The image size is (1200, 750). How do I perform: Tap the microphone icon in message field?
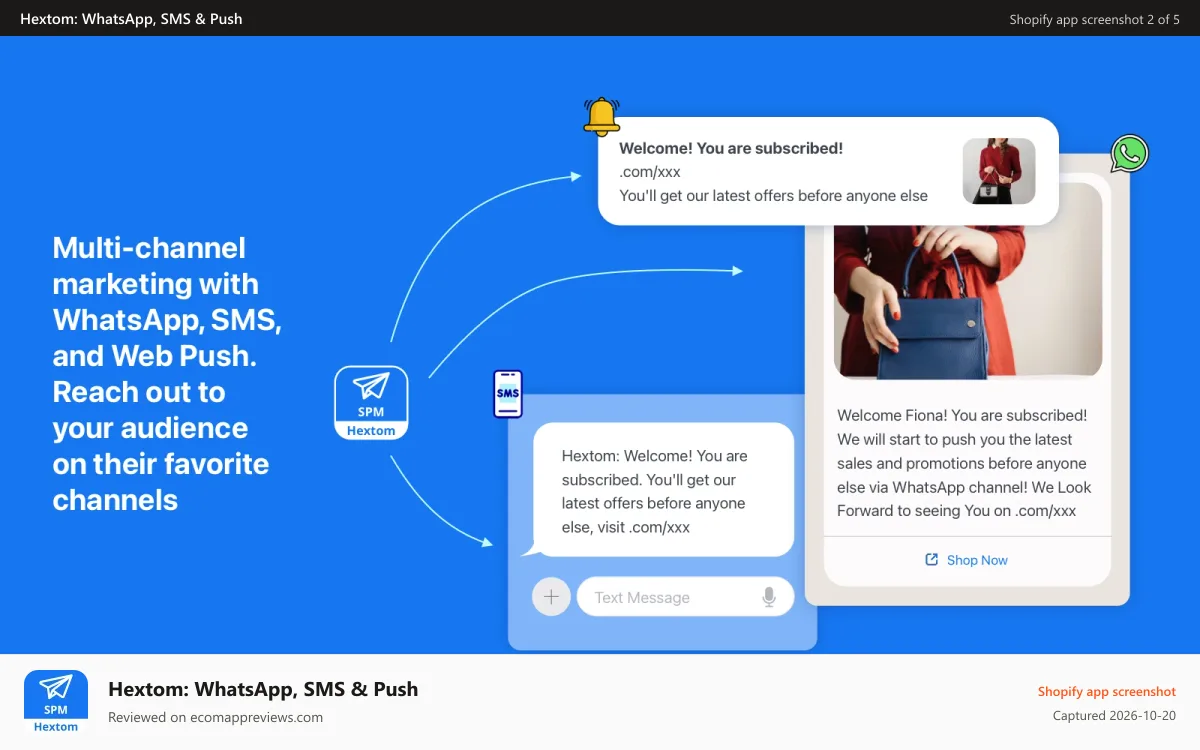coord(768,597)
